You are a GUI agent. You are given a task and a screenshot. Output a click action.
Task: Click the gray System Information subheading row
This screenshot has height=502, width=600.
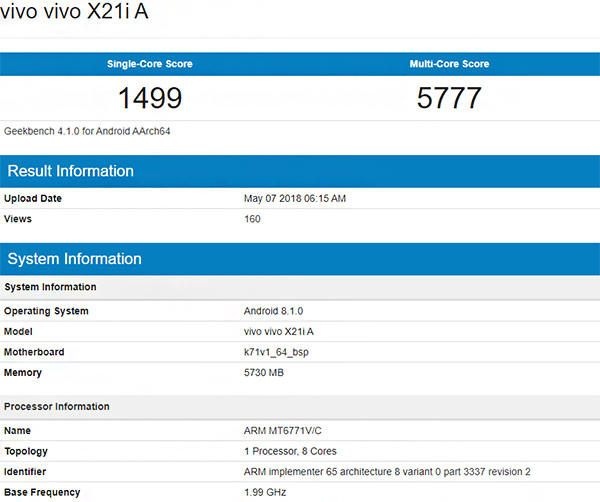click(x=300, y=287)
